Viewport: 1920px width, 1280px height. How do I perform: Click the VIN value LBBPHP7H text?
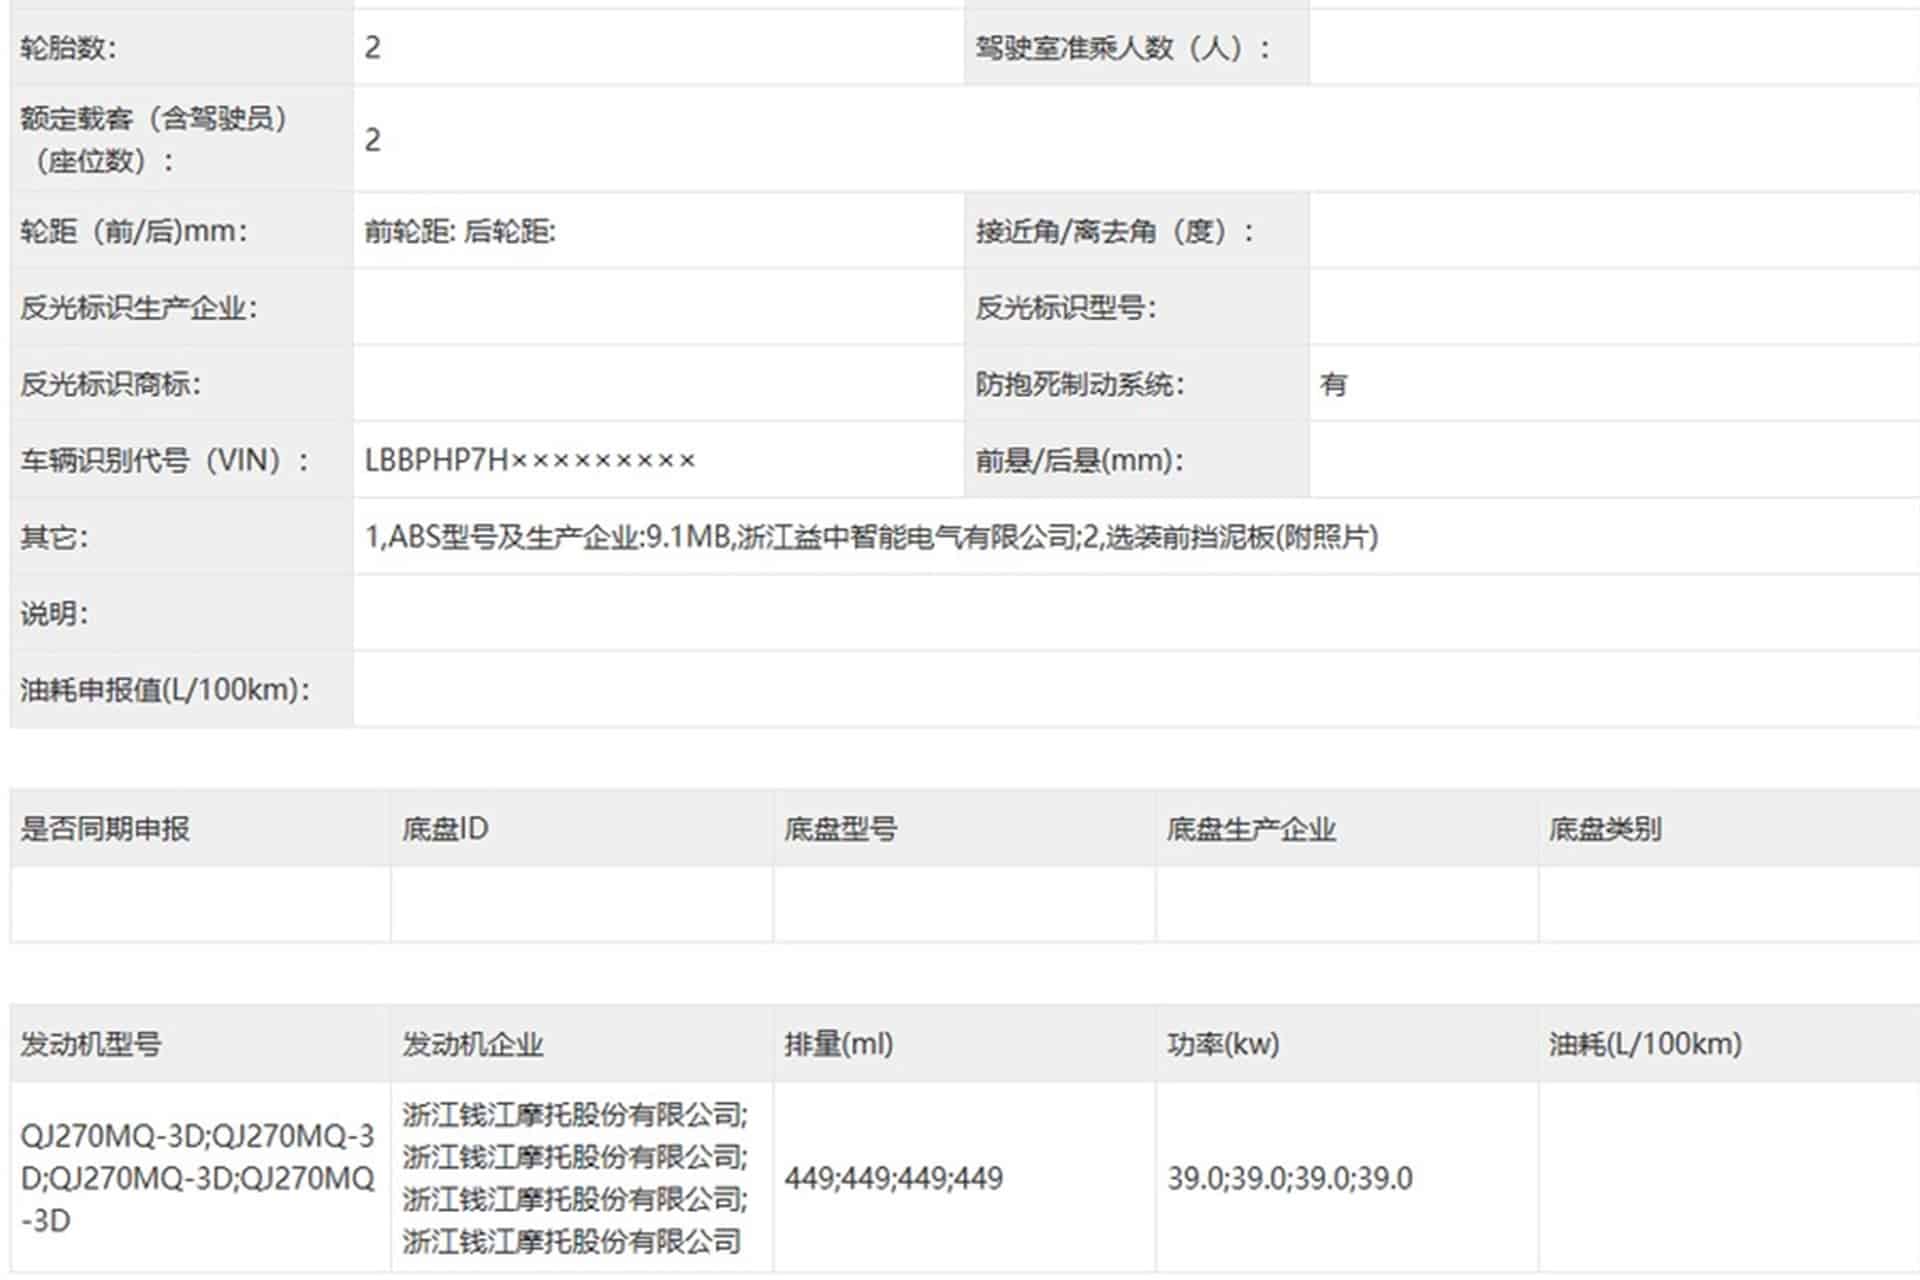tap(529, 460)
